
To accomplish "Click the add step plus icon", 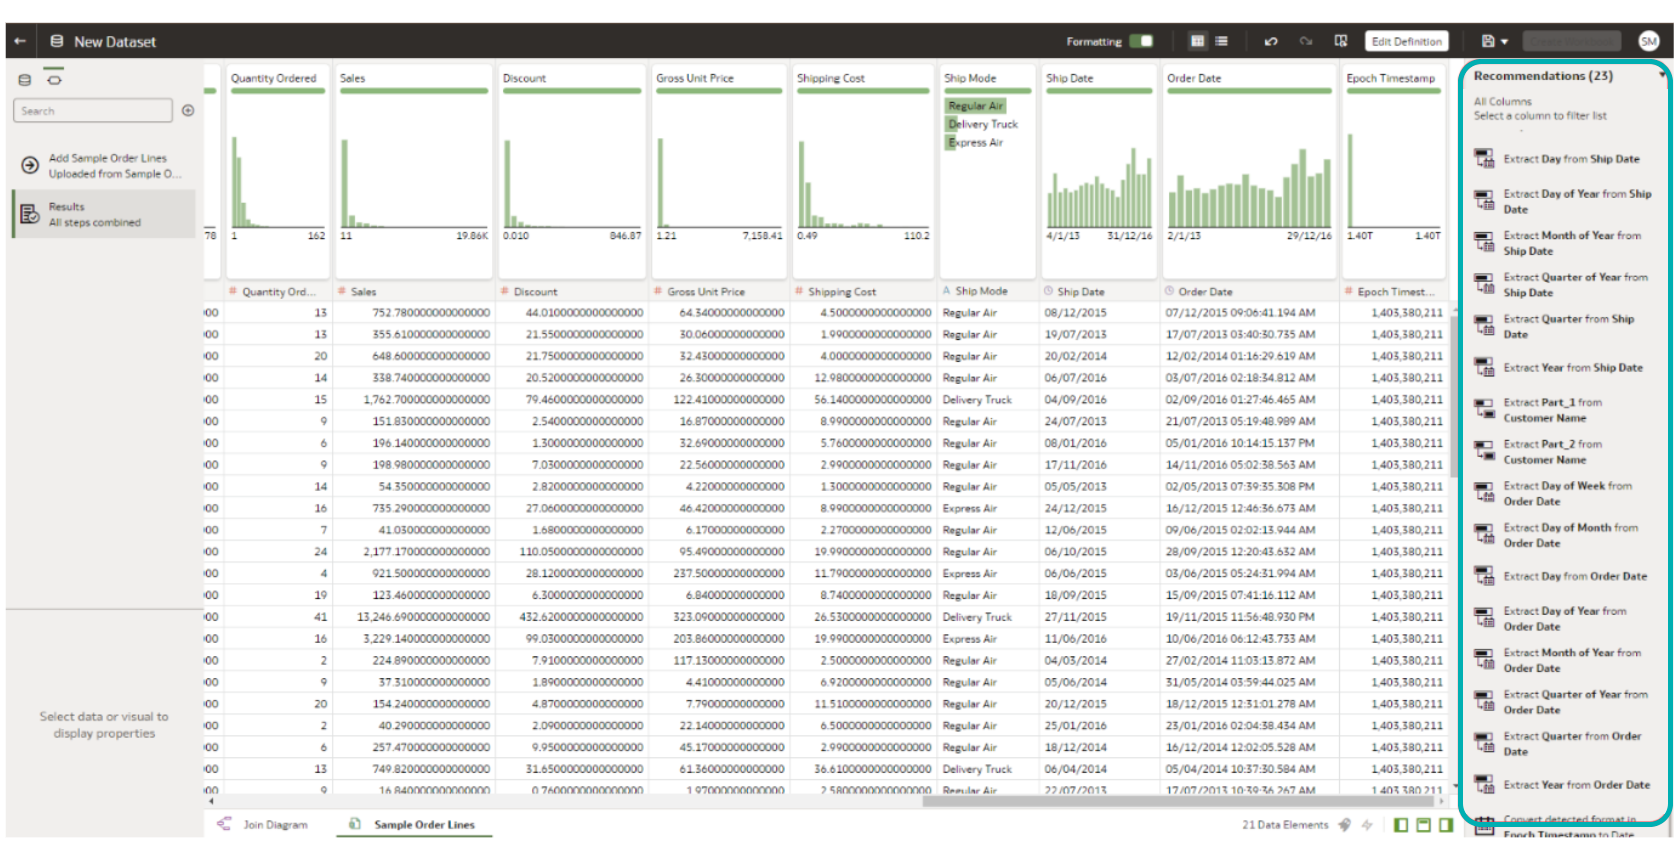I will pyautogui.click(x=188, y=110).
